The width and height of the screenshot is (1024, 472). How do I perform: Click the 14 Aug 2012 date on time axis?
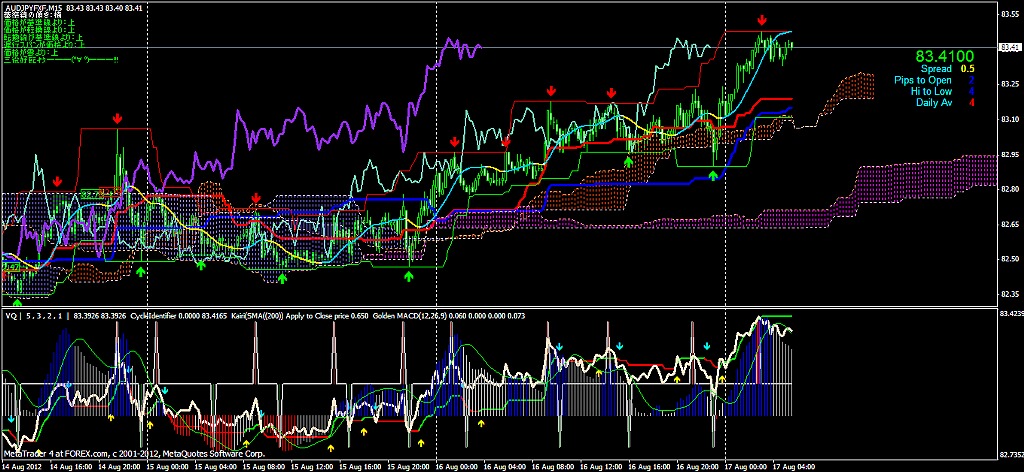coord(22,466)
